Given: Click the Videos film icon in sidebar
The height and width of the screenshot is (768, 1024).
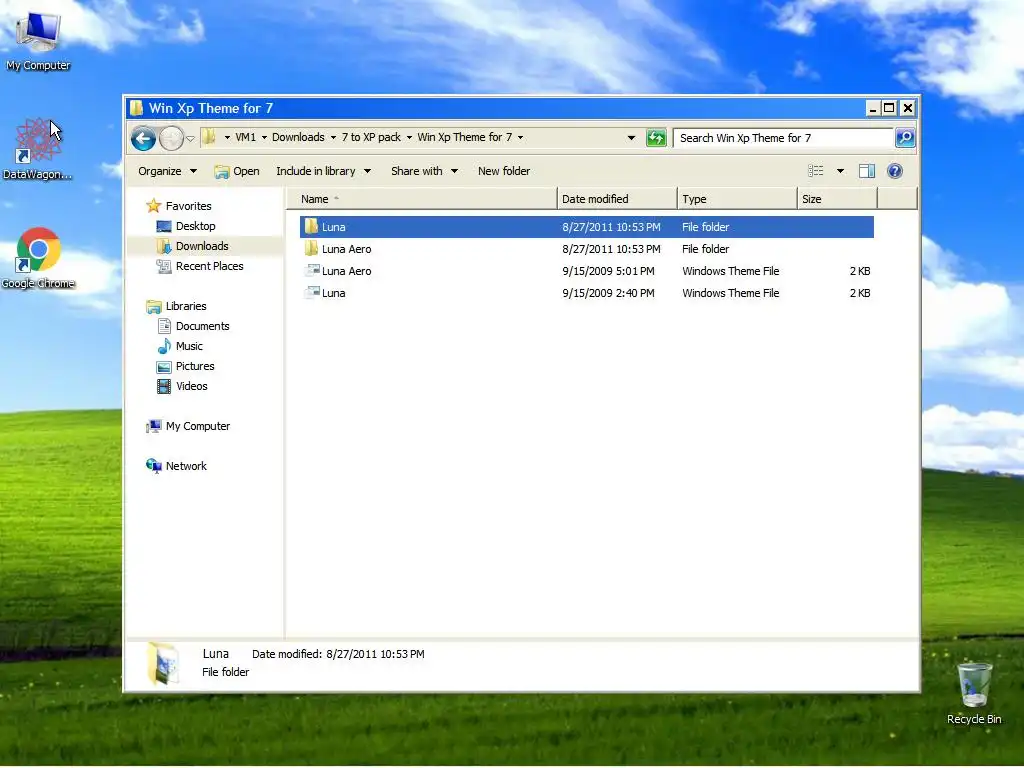Looking at the screenshot, I should coord(164,387).
